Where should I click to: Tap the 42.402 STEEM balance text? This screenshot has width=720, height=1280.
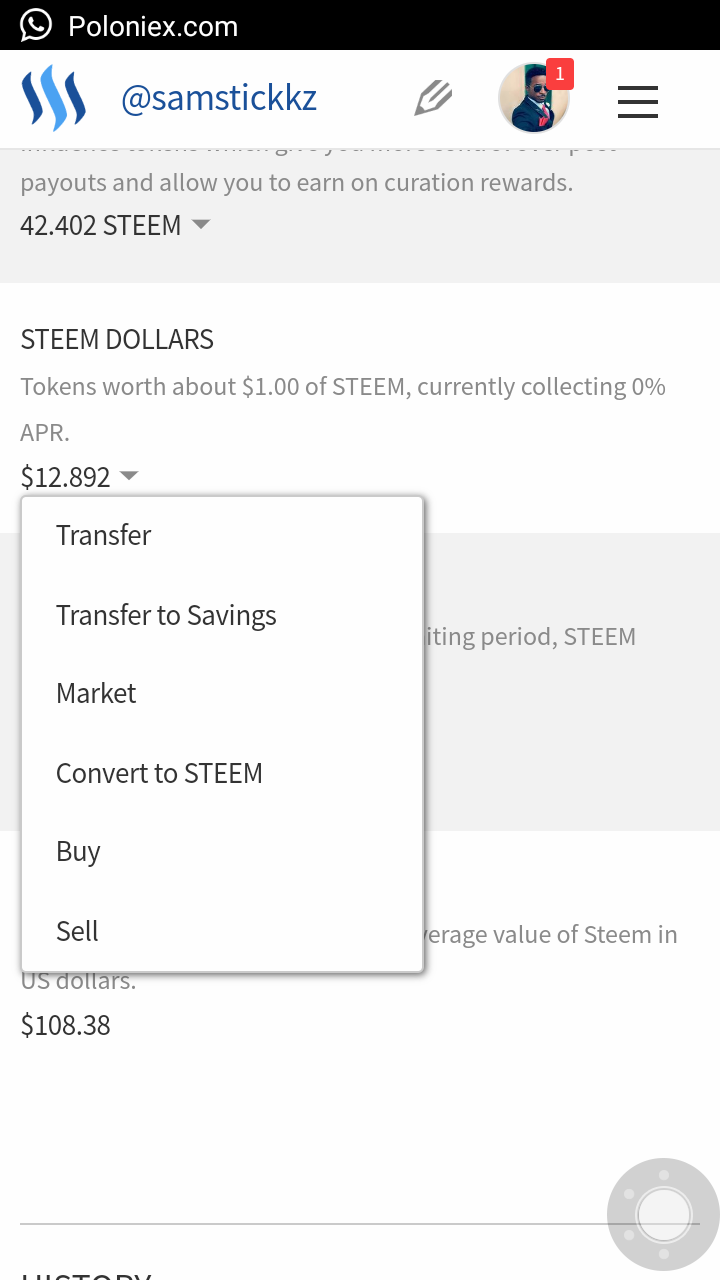101,225
